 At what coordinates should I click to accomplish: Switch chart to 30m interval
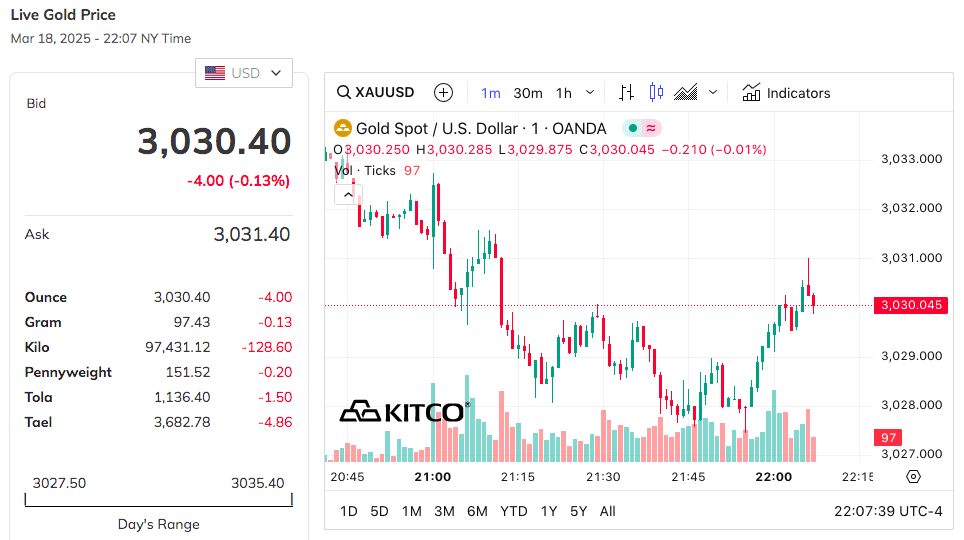click(528, 93)
